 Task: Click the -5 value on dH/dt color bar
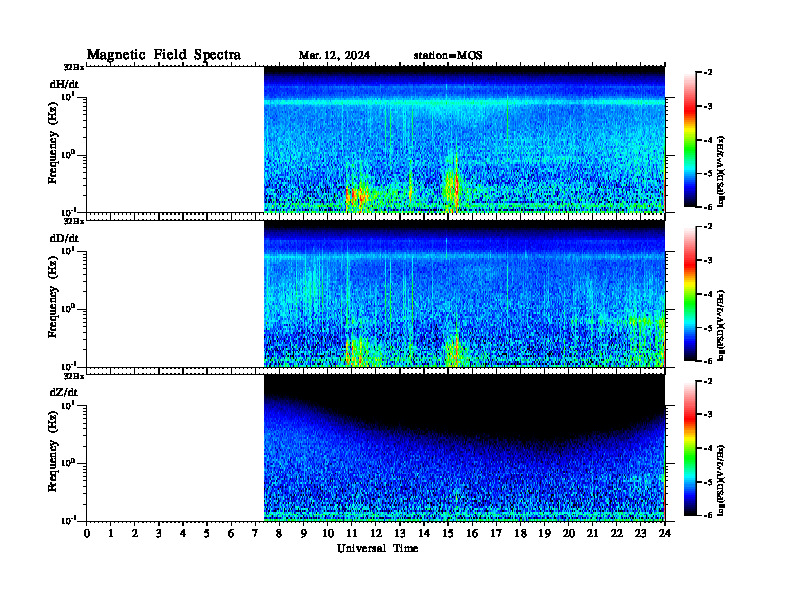point(708,174)
